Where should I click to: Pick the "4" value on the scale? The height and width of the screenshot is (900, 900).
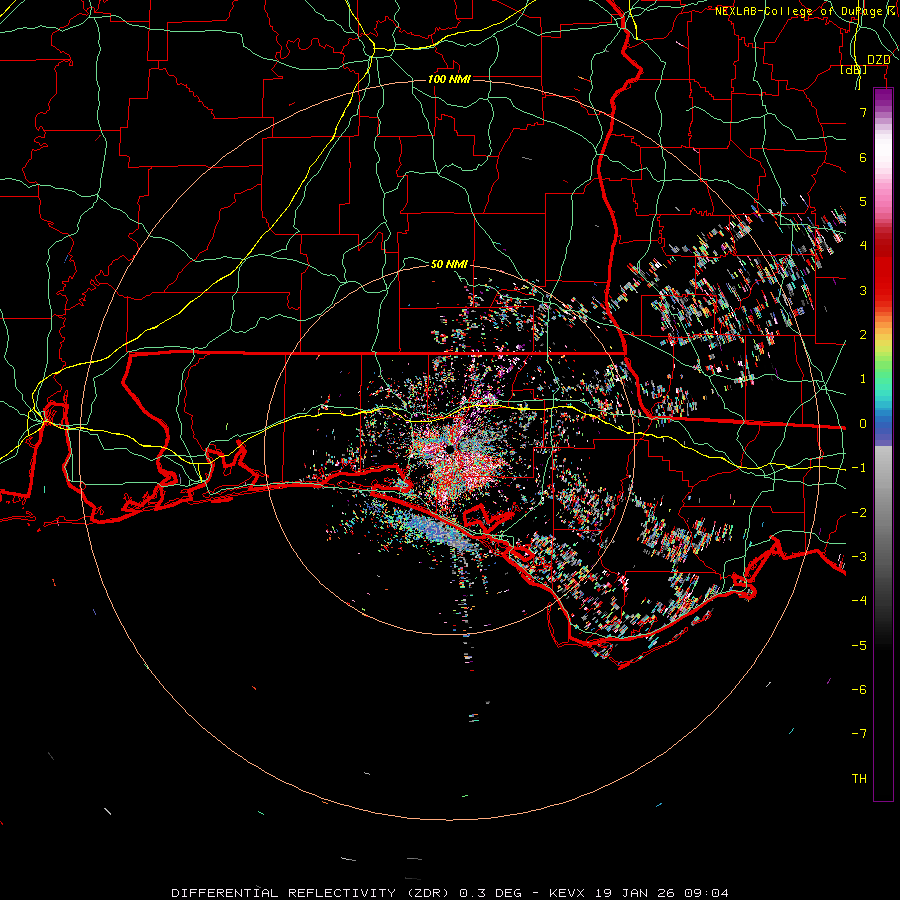(863, 246)
